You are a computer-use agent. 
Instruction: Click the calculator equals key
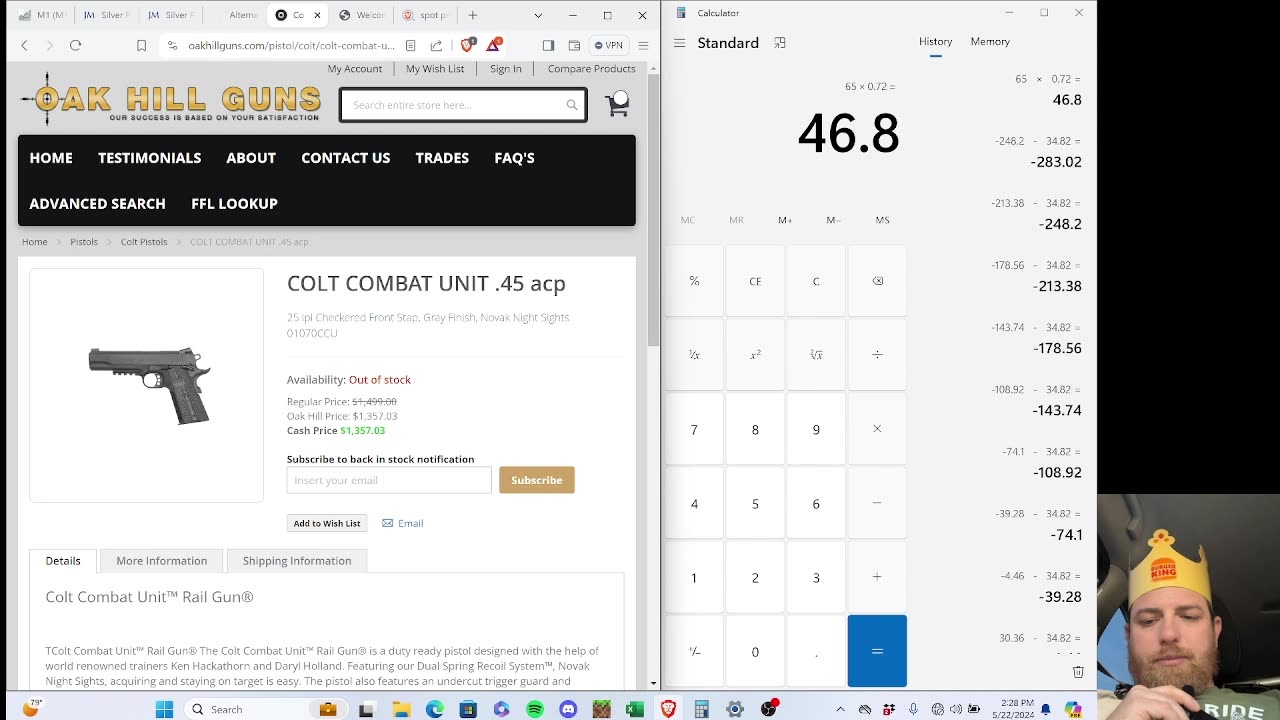(877, 651)
